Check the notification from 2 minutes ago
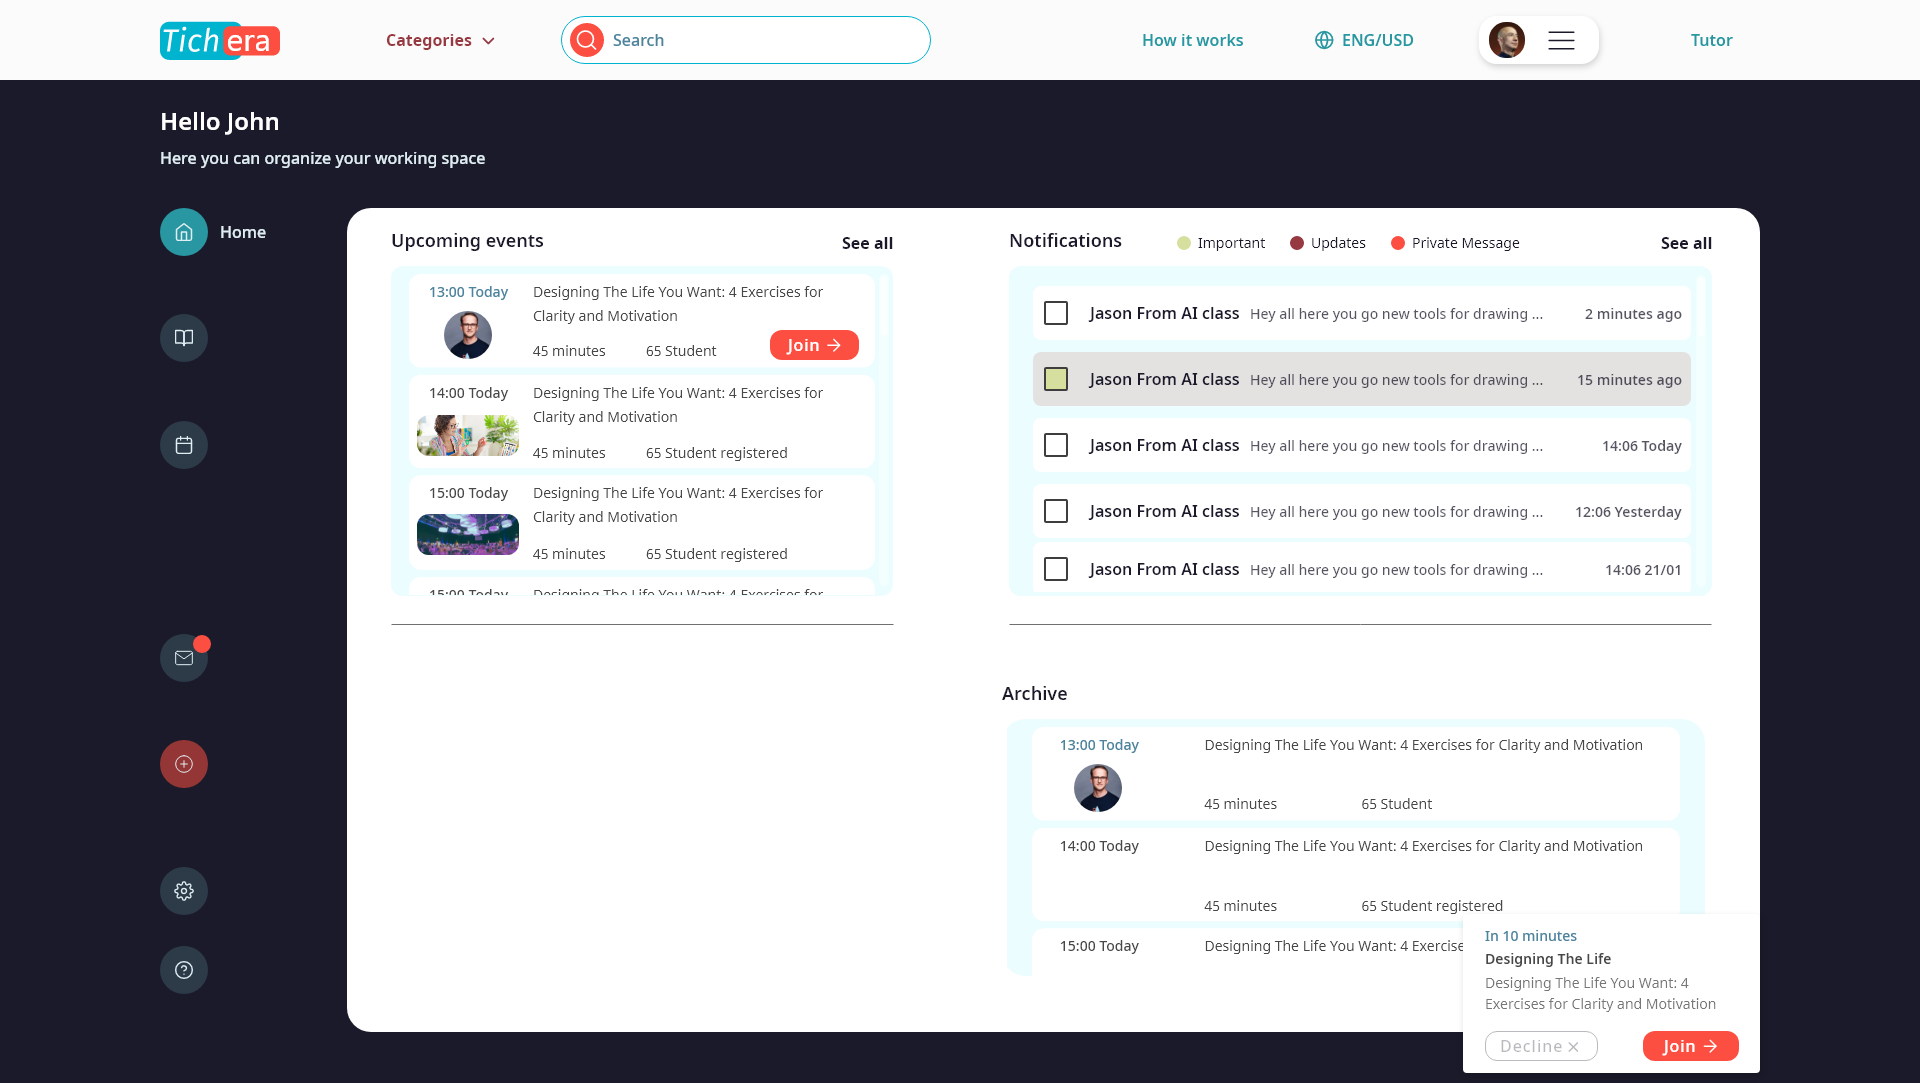This screenshot has height=1083, width=1920. (x=1056, y=313)
